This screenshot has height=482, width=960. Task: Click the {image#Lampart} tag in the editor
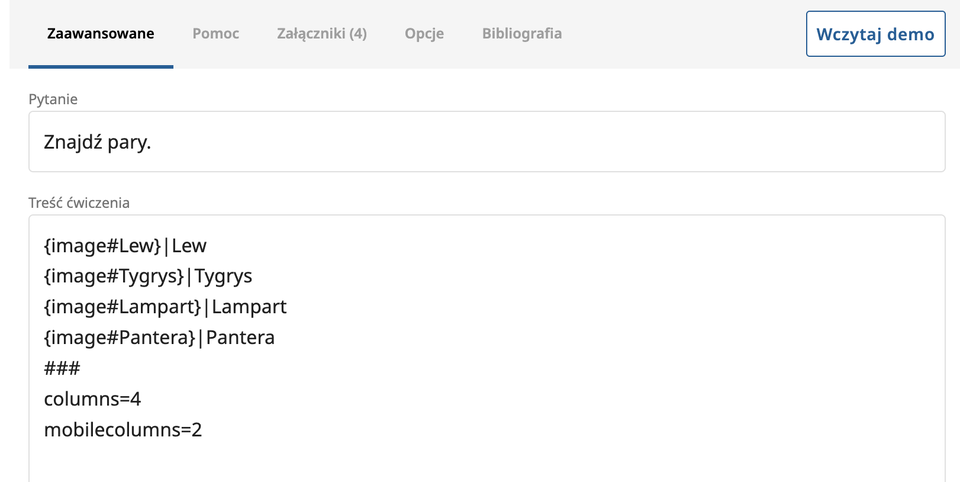(122, 307)
